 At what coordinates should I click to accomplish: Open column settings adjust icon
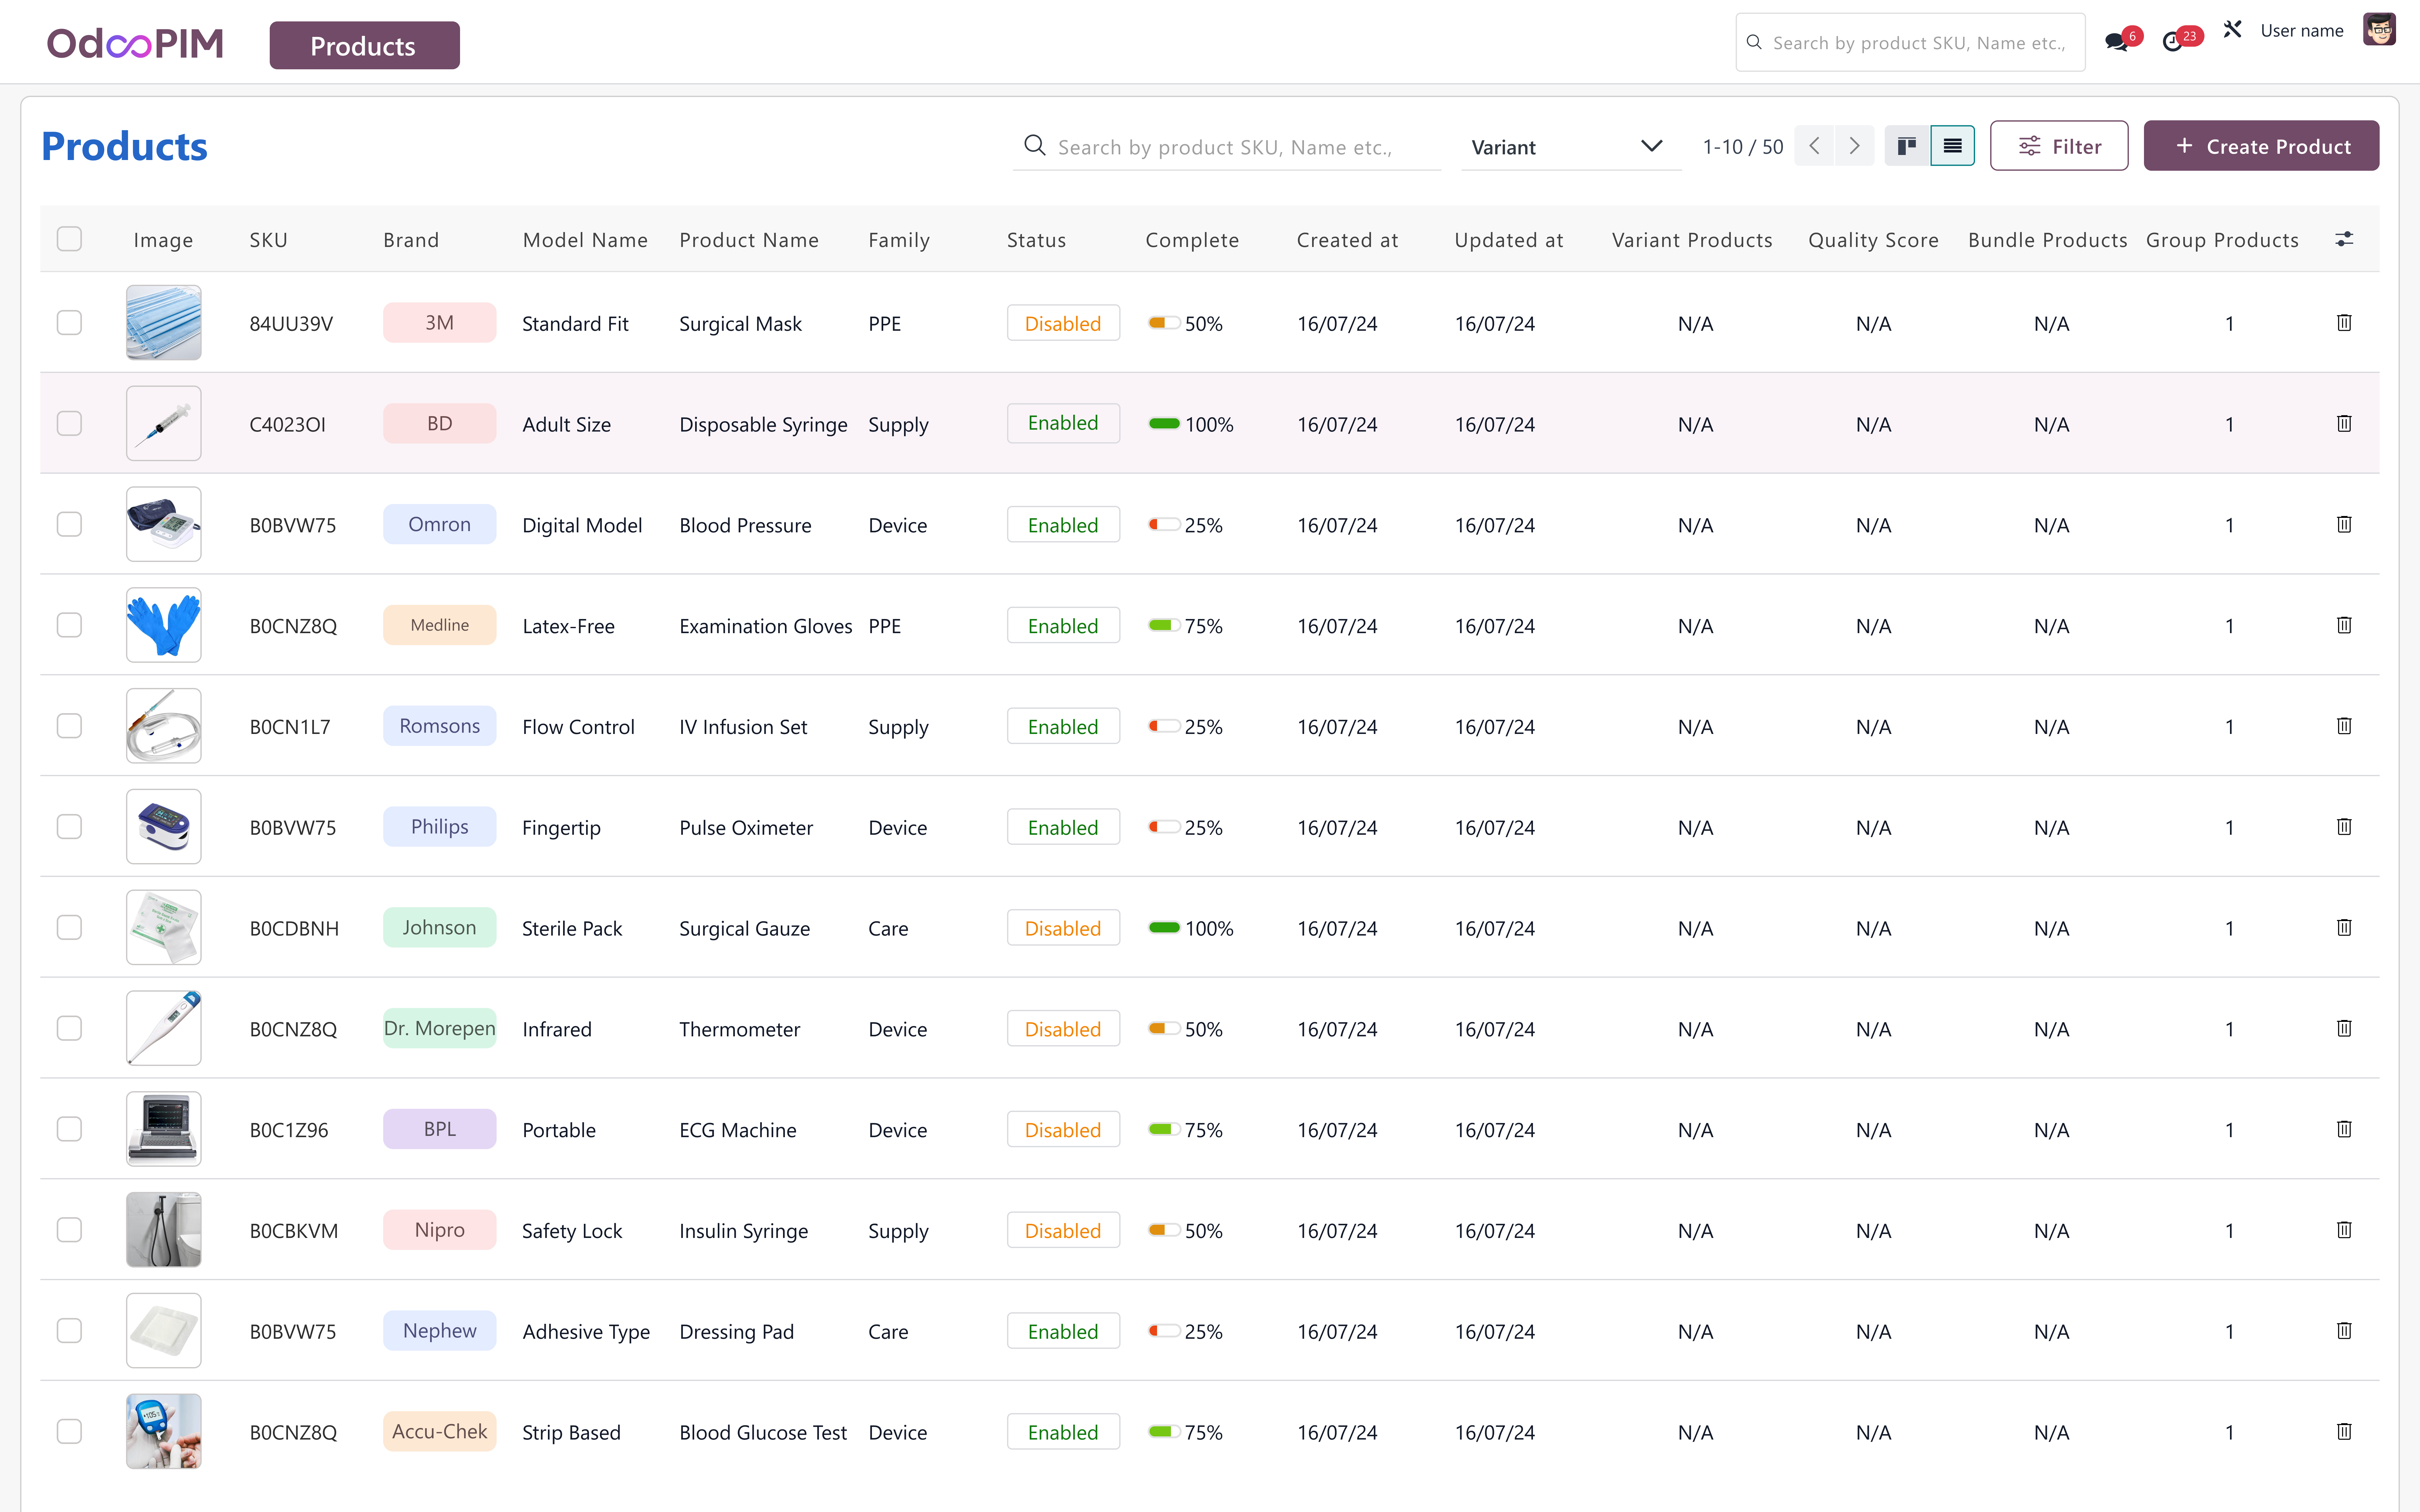pyautogui.click(x=2344, y=239)
